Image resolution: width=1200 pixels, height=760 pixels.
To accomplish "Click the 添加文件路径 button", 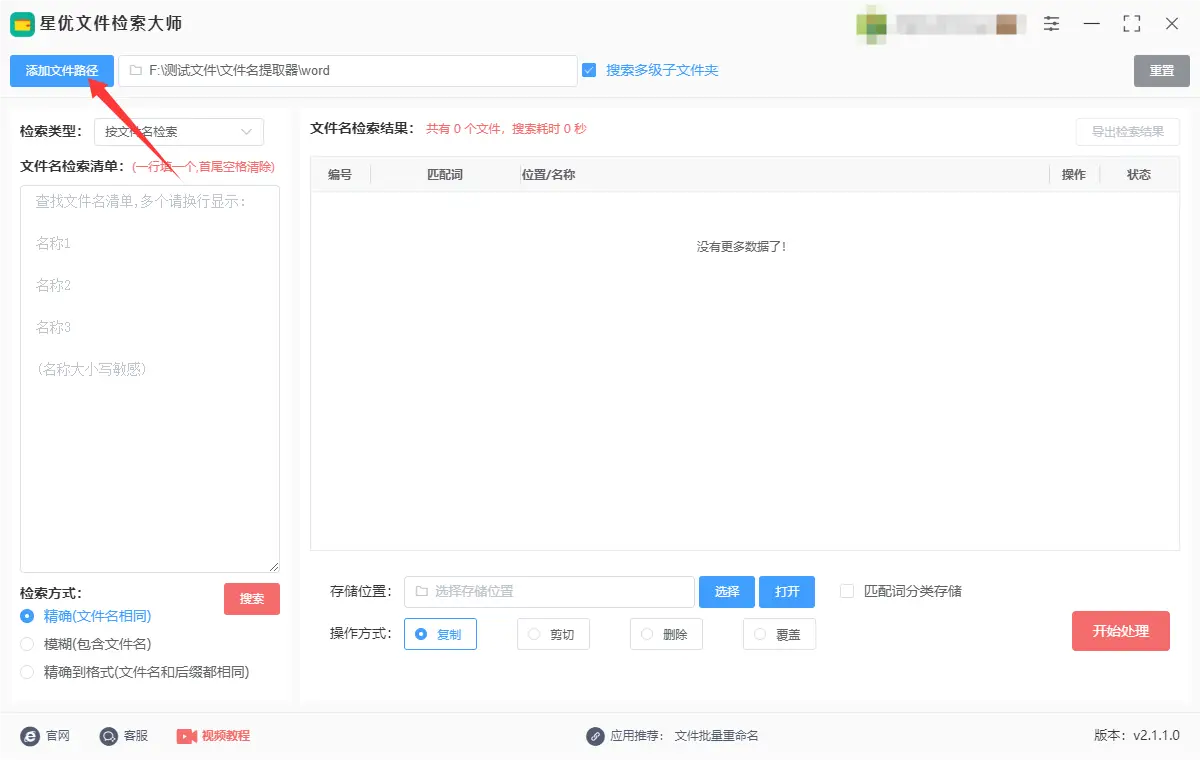I will (x=61, y=71).
